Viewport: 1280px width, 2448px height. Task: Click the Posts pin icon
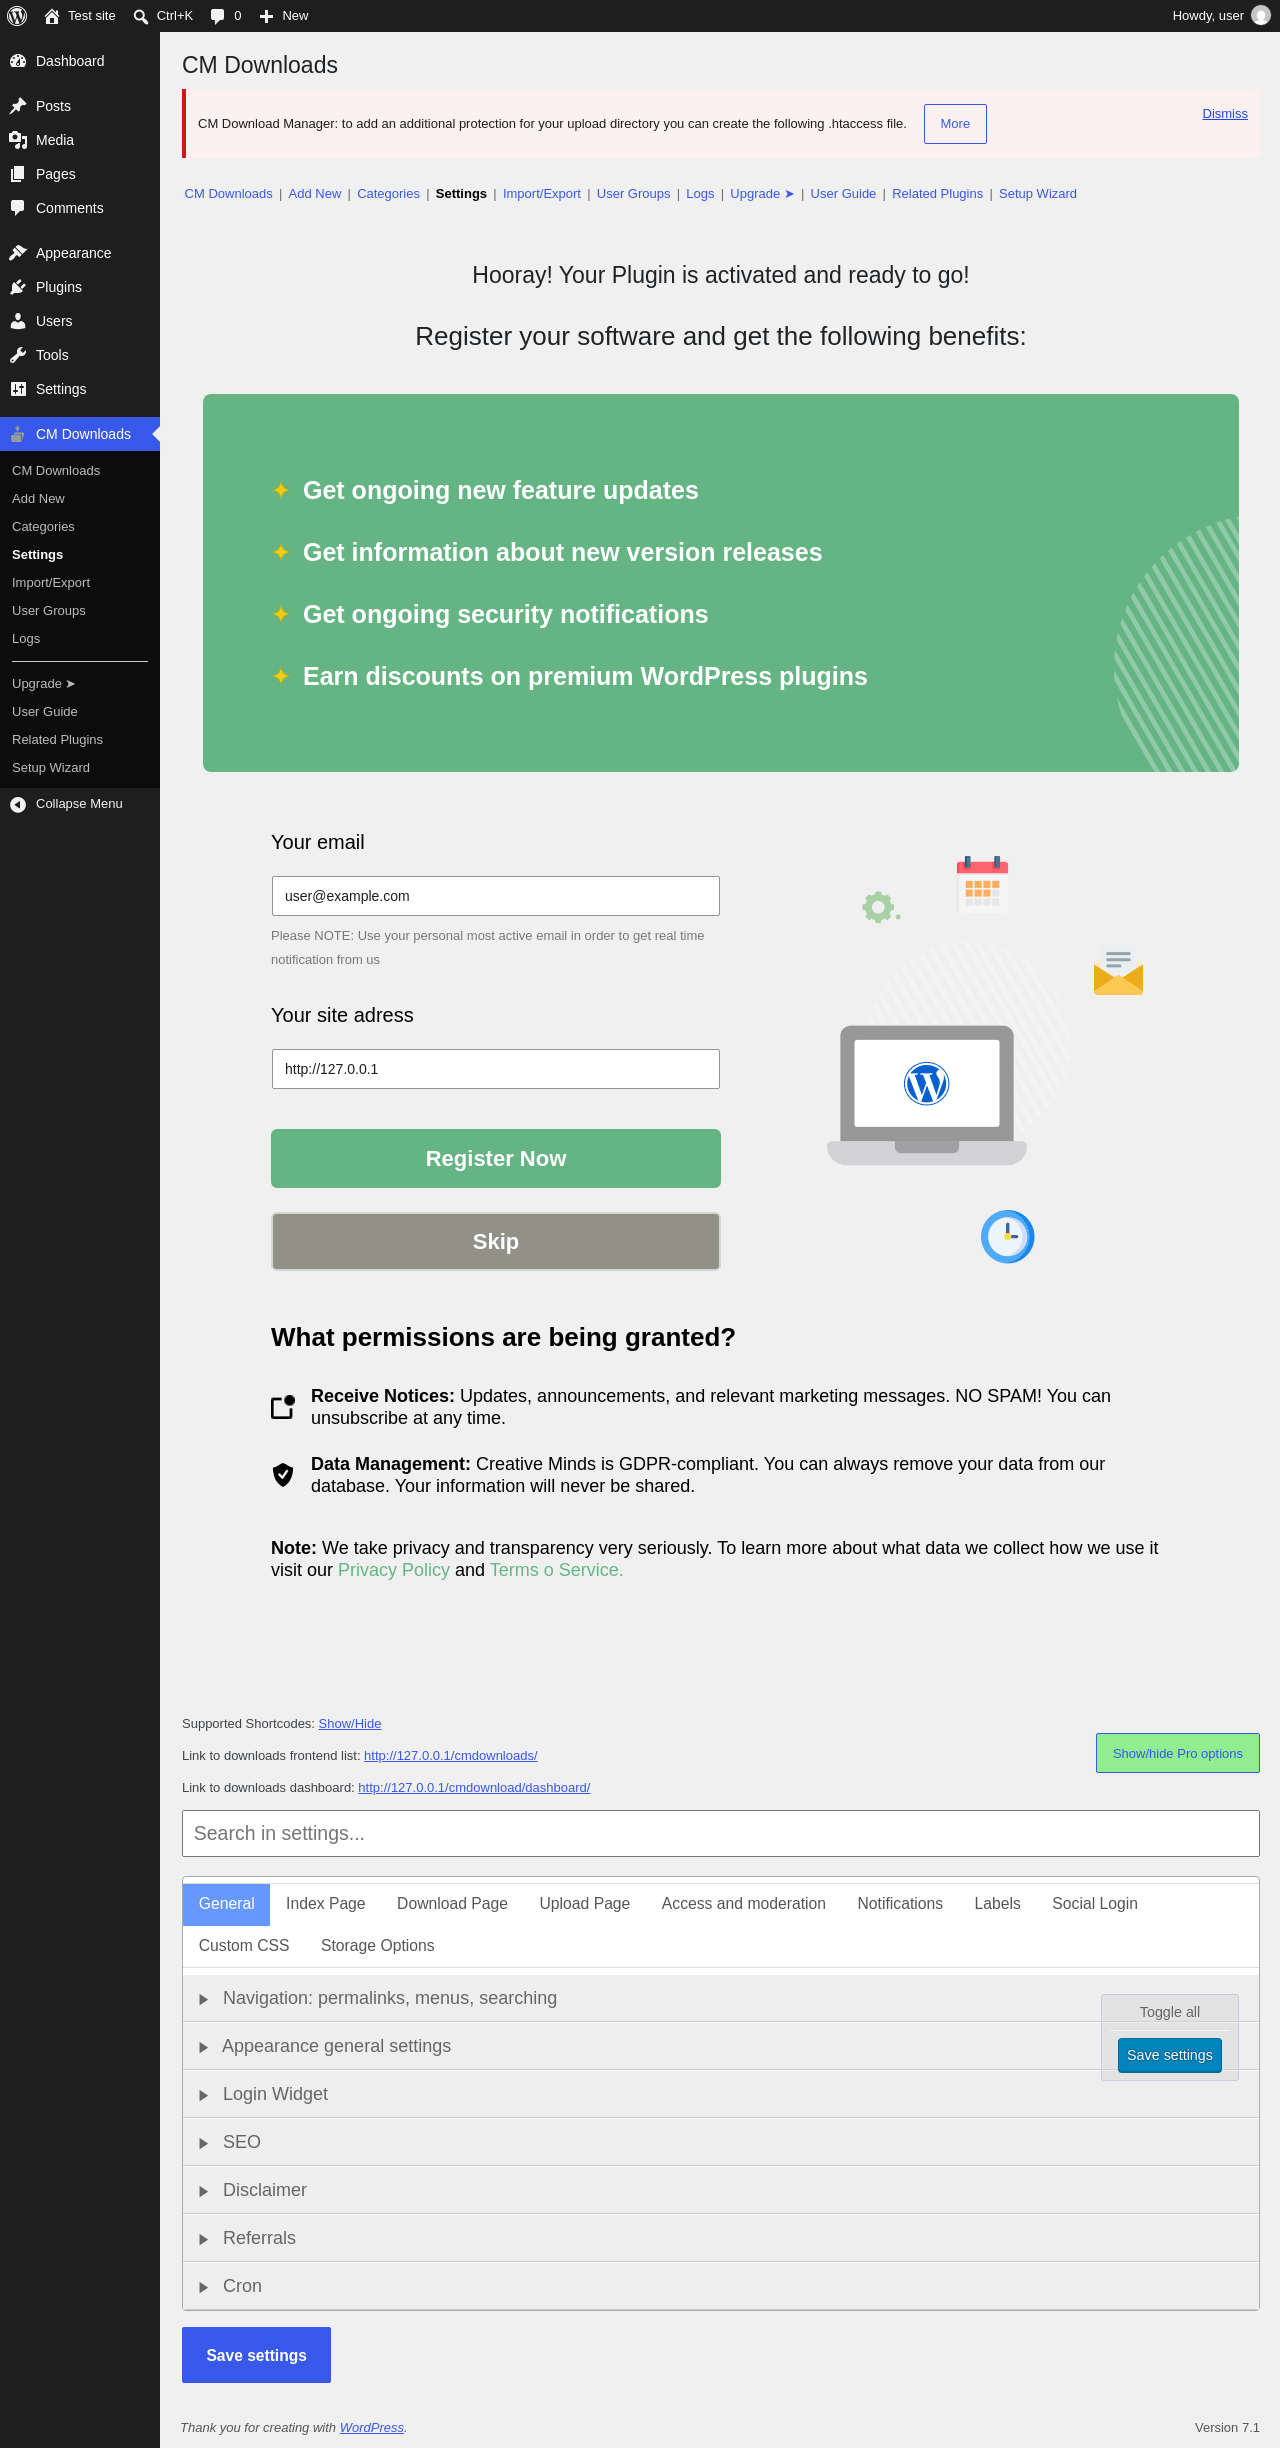(18, 106)
